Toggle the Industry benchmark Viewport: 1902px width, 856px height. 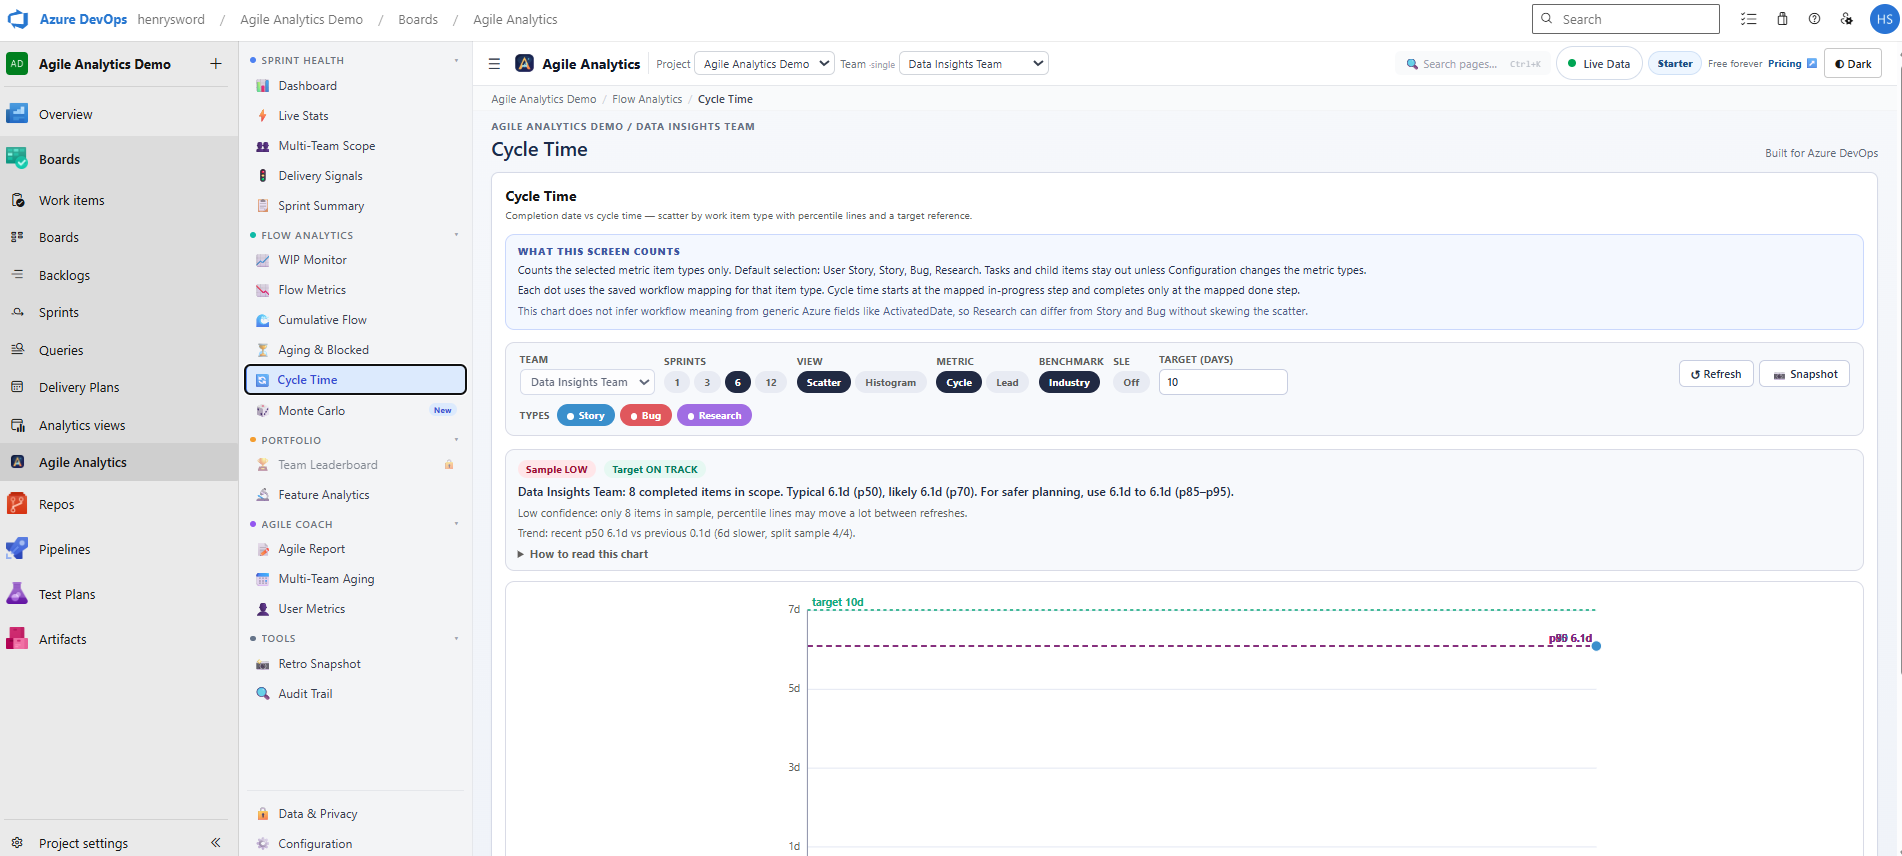click(1069, 383)
